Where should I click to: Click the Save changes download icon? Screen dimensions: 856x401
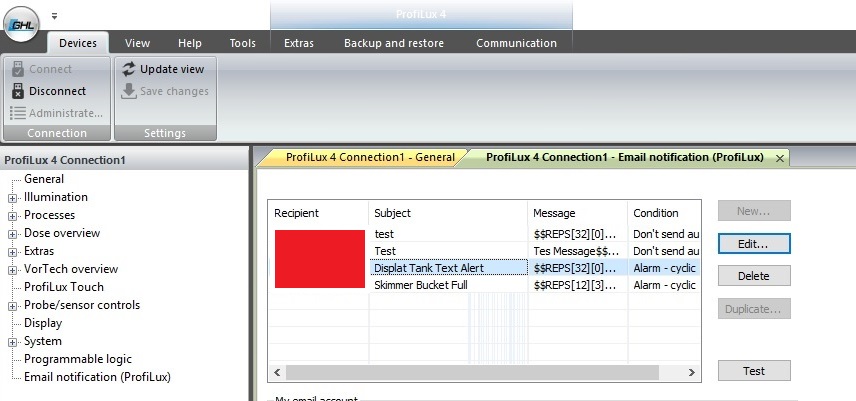pos(129,91)
